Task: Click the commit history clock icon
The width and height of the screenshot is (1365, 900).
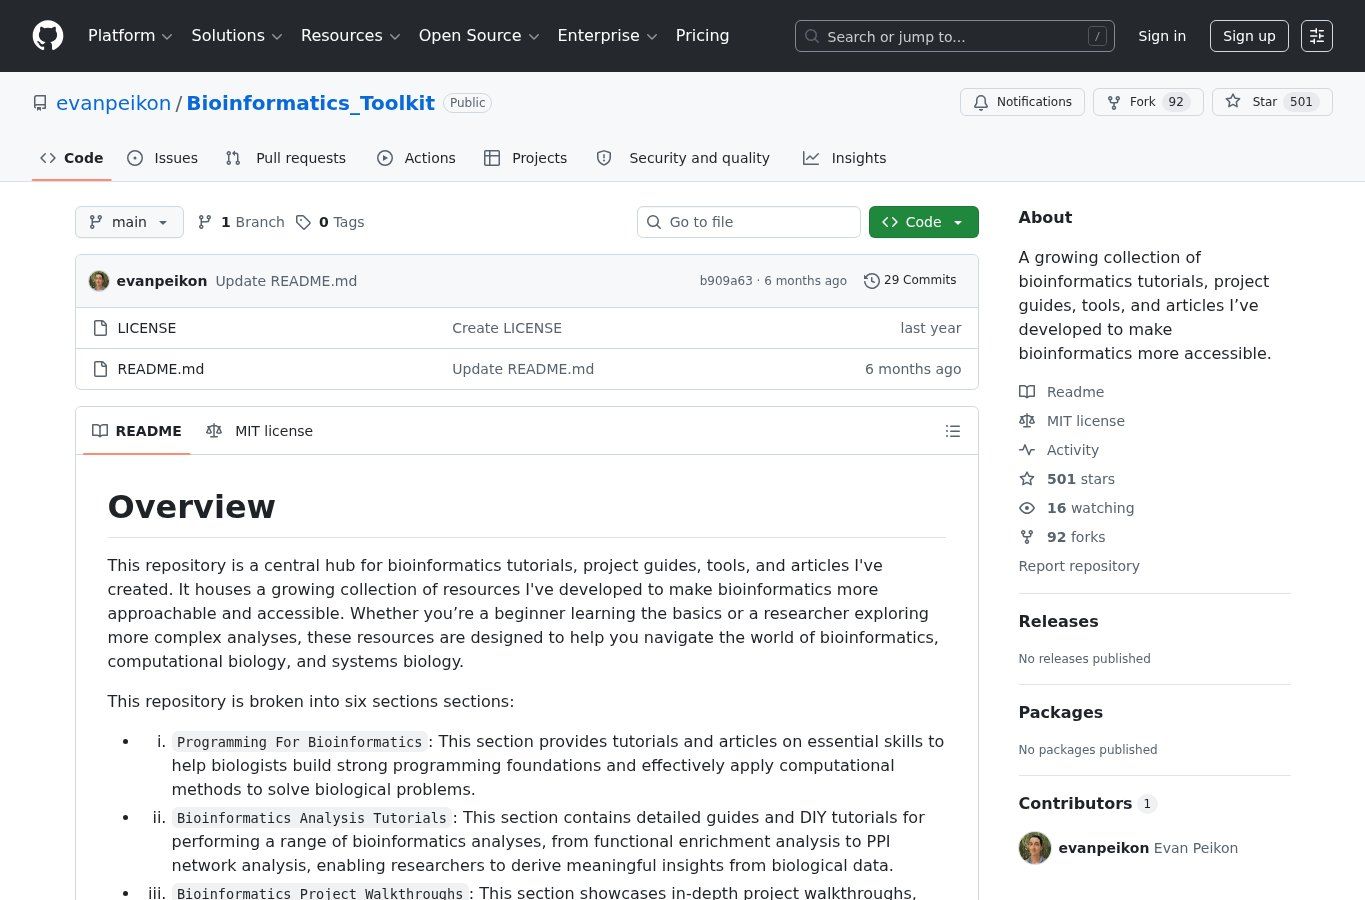Action: point(872,281)
